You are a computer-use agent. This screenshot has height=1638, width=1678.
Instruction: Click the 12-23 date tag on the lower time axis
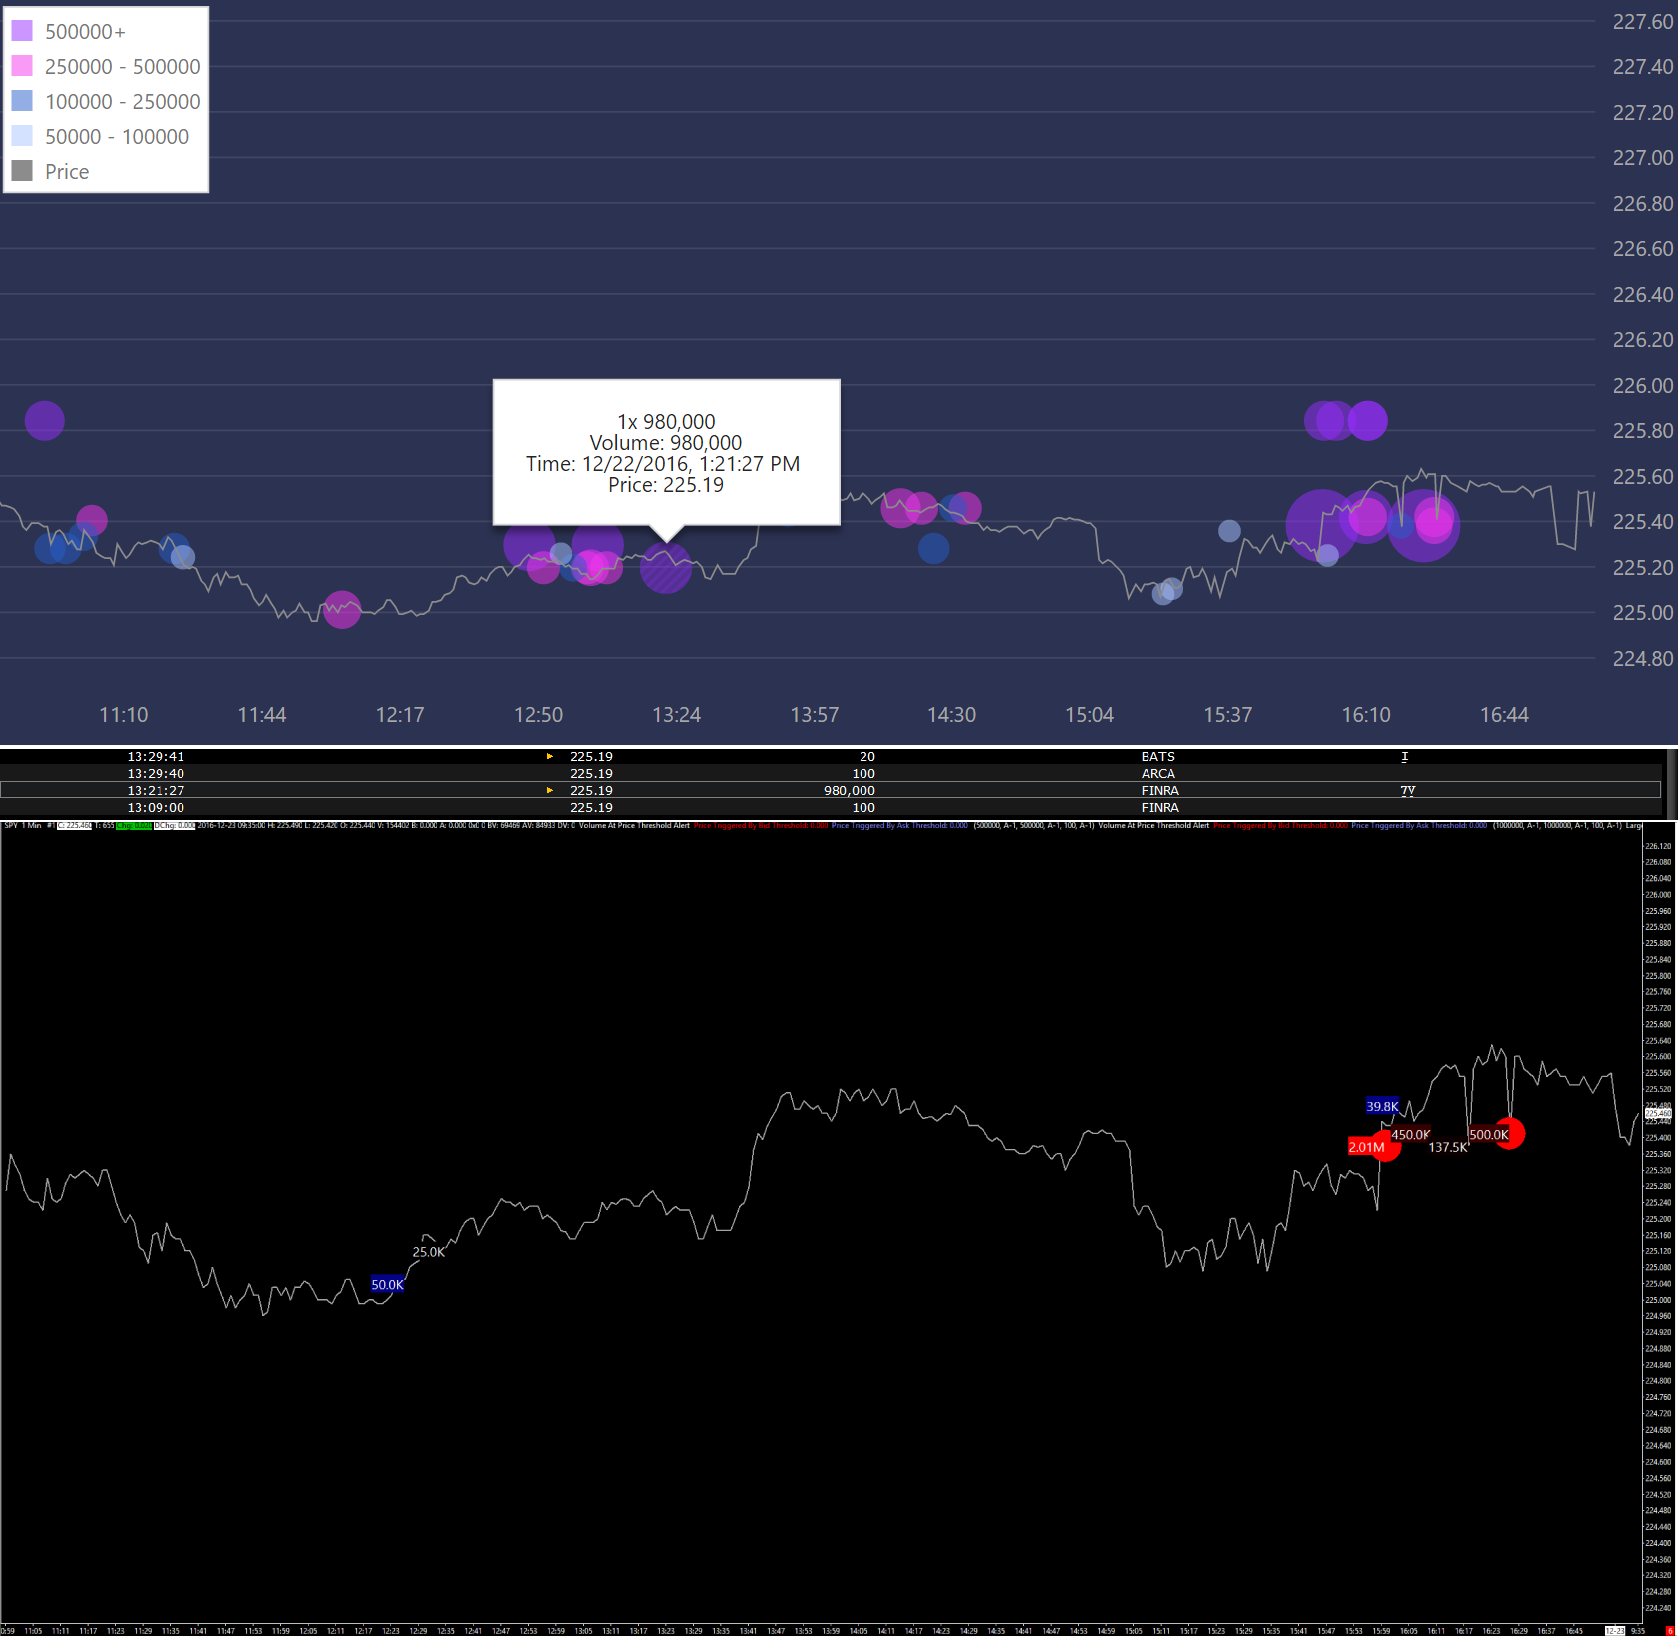pos(1615,1631)
